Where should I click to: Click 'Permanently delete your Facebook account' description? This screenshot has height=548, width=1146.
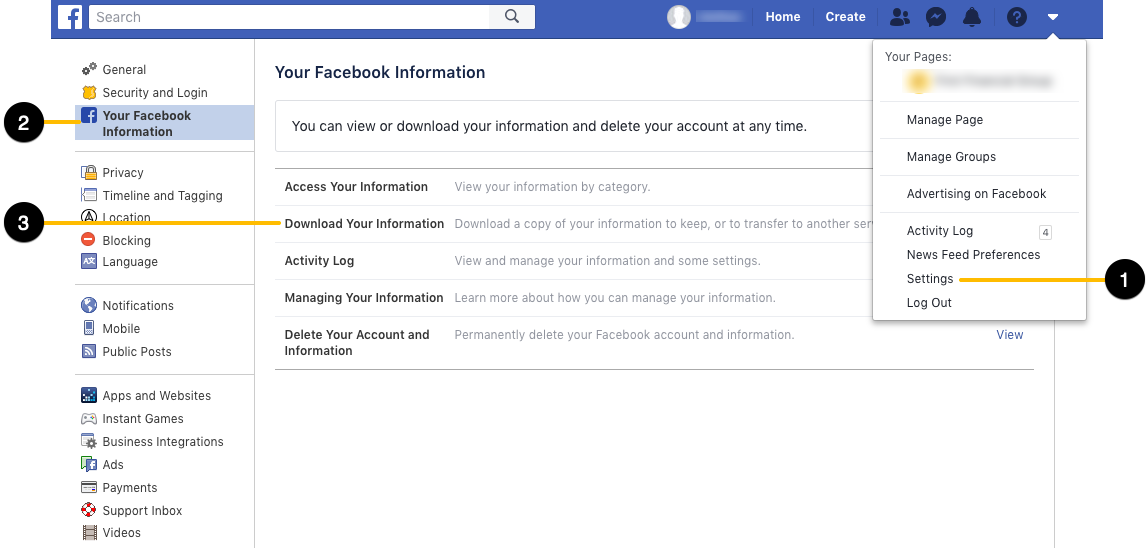click(x=624, y=335)
